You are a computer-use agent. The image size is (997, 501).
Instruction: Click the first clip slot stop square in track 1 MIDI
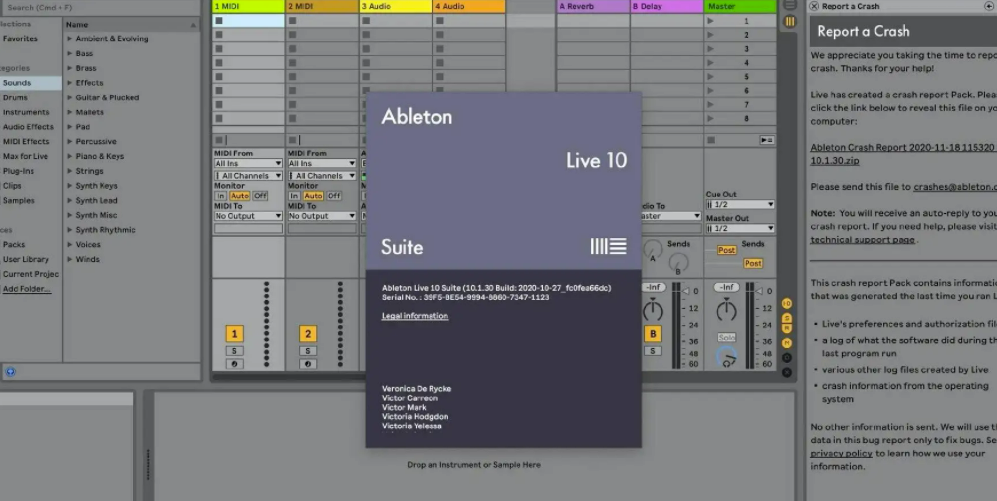point(219,21)
